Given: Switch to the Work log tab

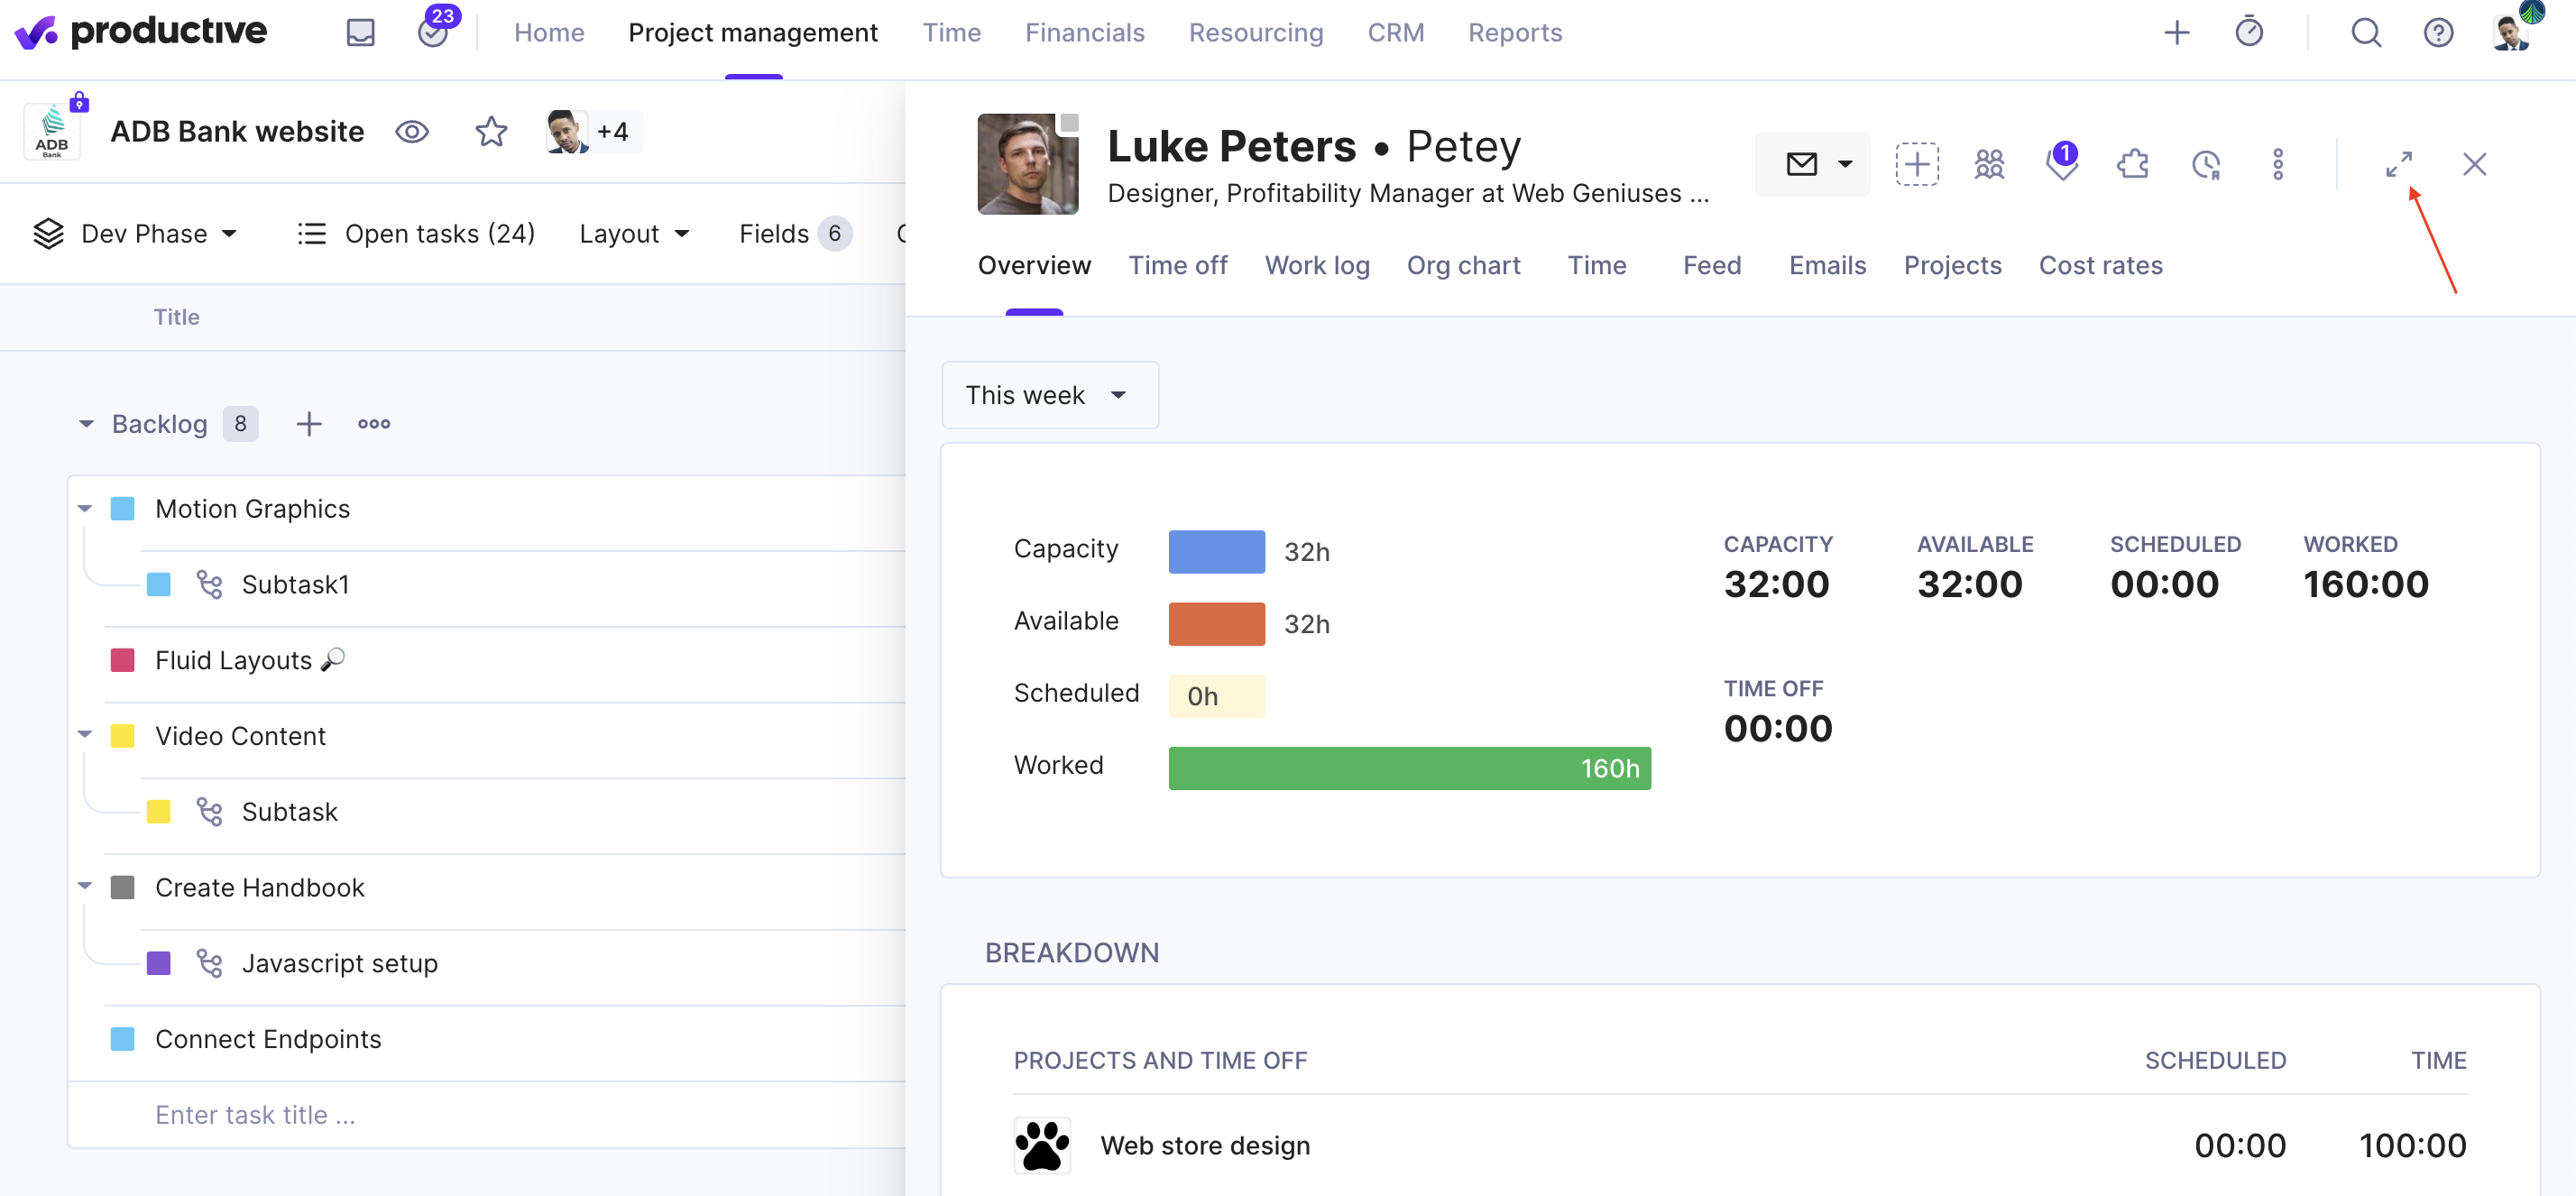Looking at the screenshot, I should 1316,265.
